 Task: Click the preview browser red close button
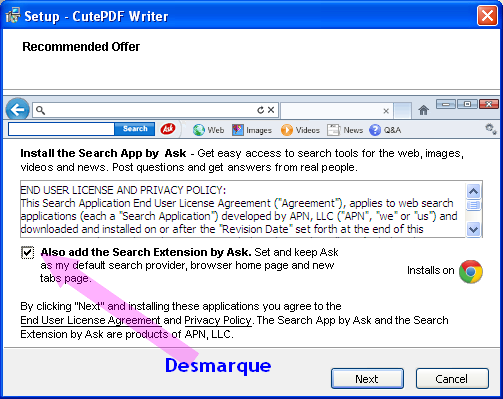point(489,104)
